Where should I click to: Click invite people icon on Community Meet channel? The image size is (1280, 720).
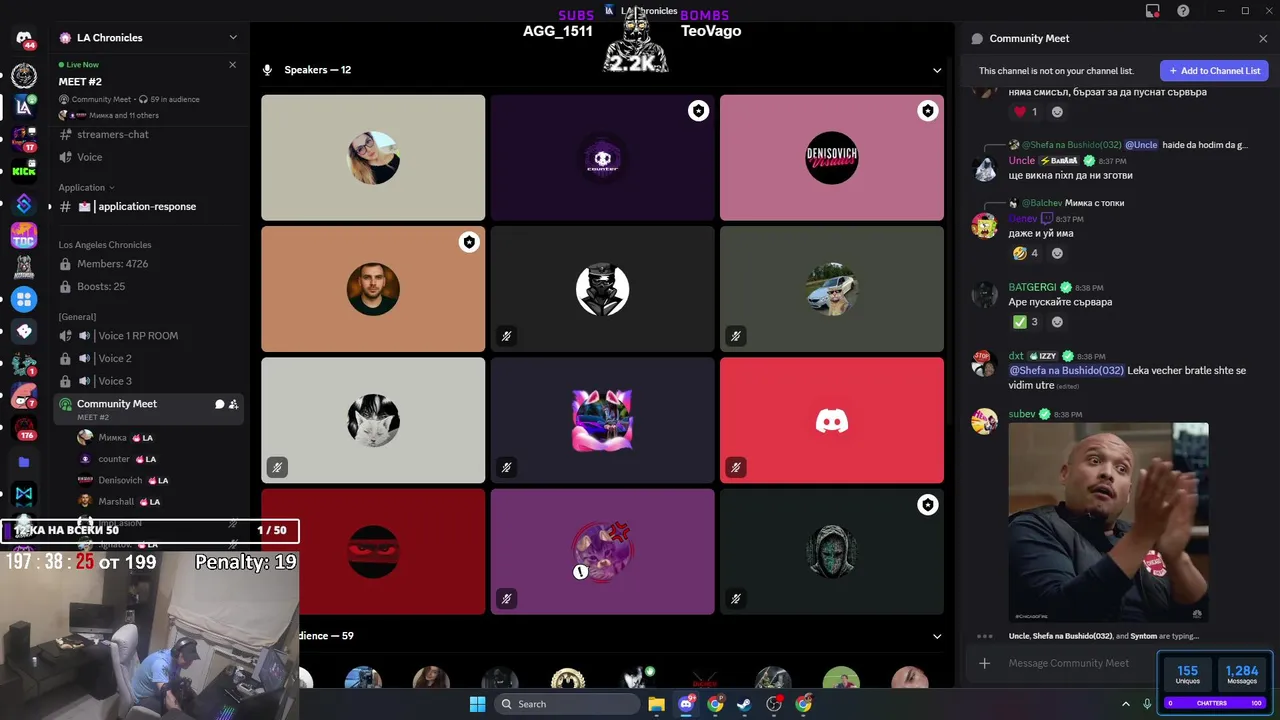pos(233,404)
